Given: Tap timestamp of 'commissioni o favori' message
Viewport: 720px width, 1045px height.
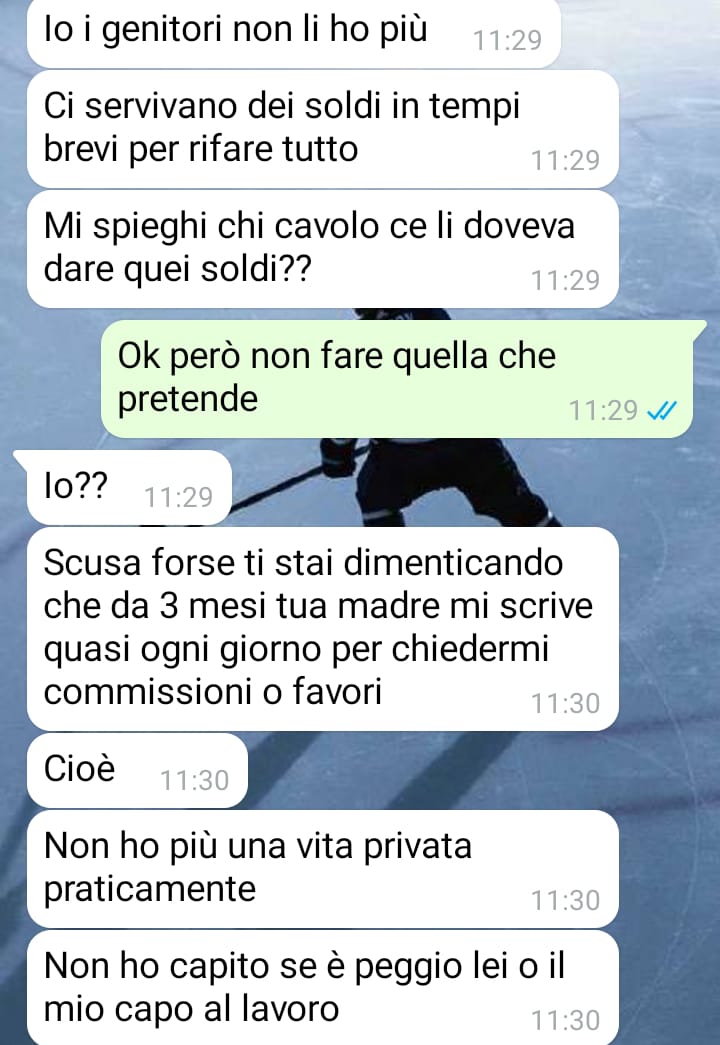Looking at the screenshot, I should [565, 704].
